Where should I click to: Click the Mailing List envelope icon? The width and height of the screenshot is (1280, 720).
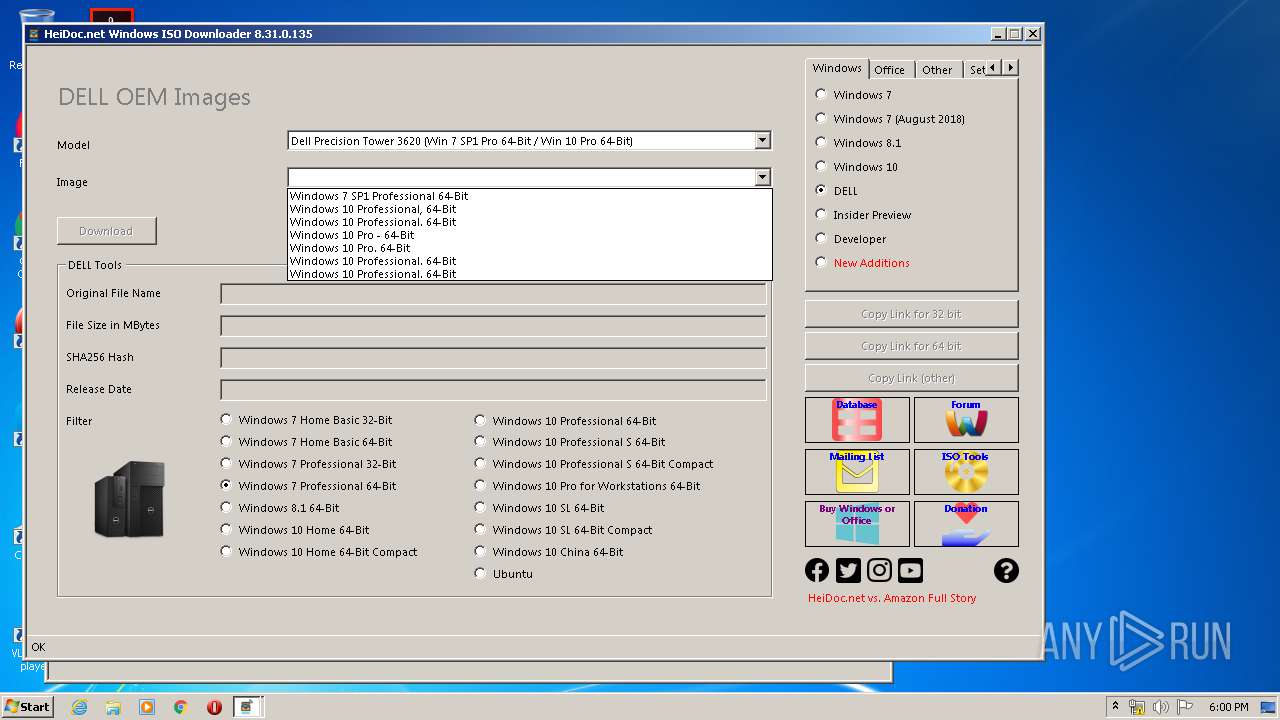click(x=857, y=472)
